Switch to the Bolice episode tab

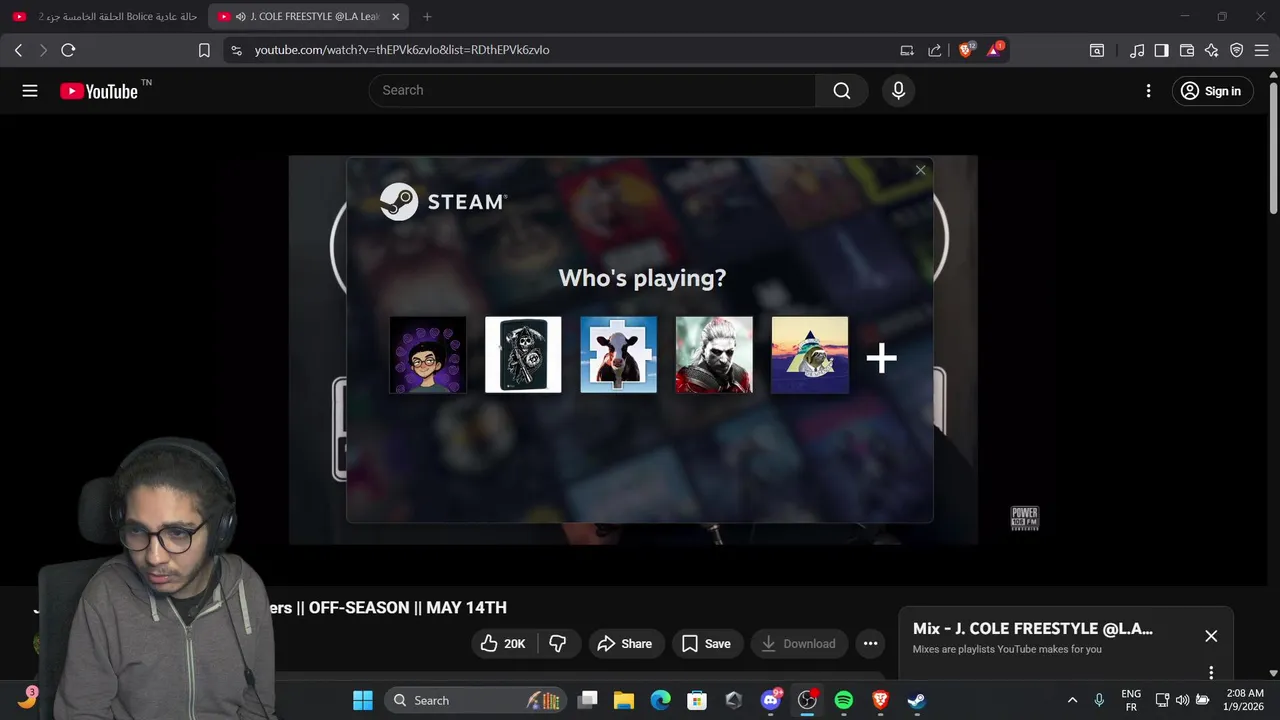pyautogui.click(x=104, y=17)
